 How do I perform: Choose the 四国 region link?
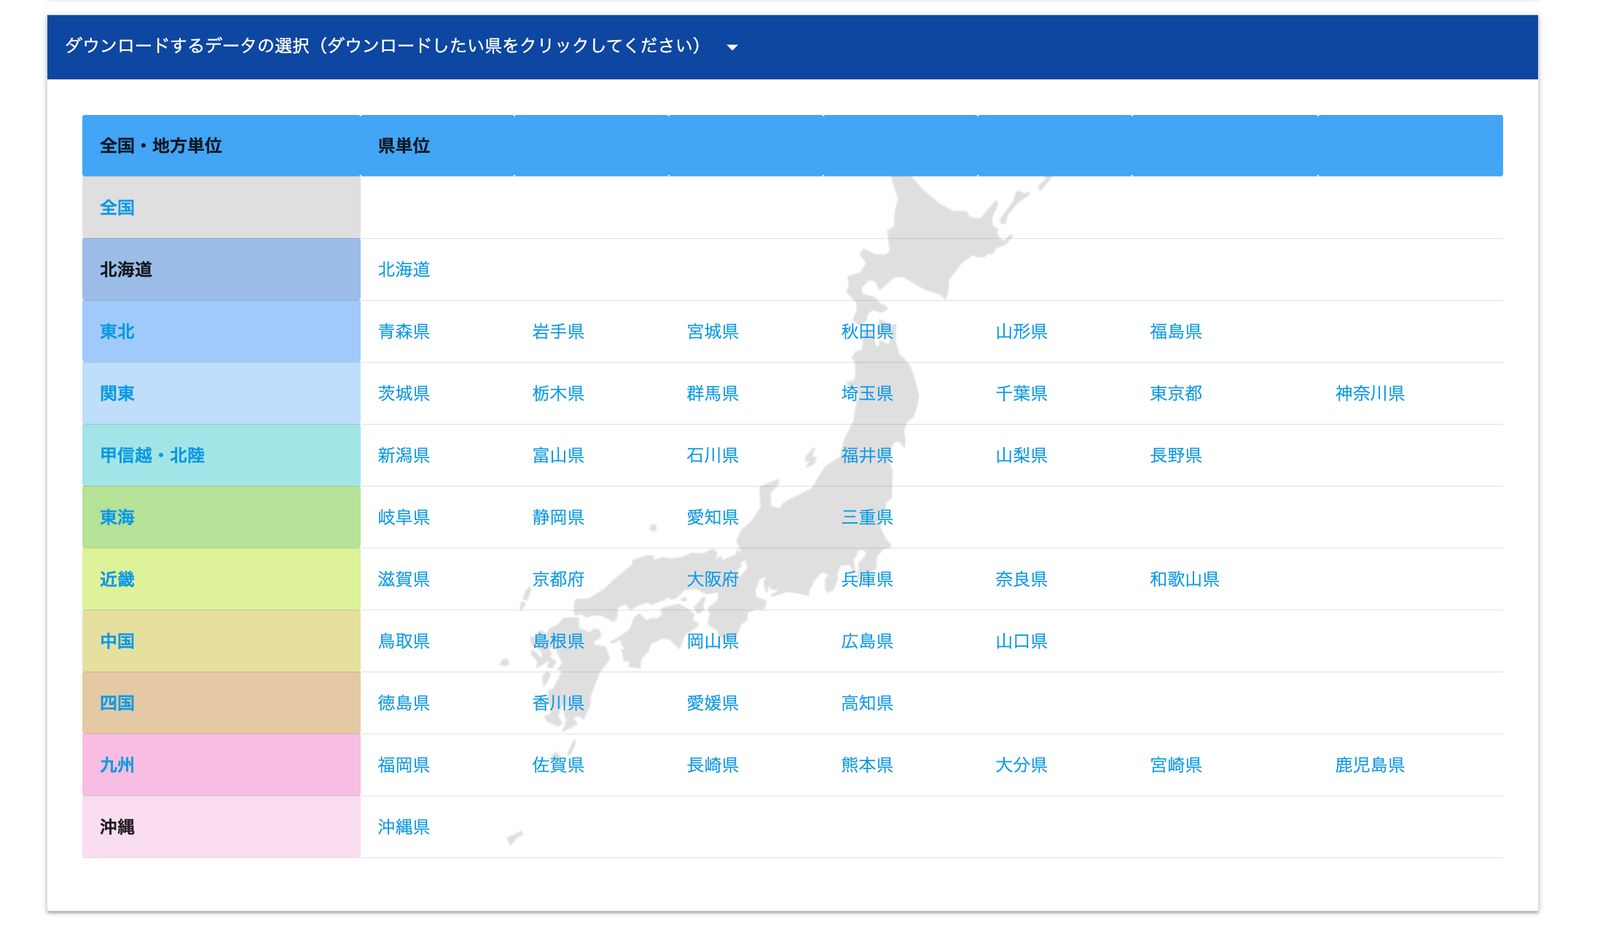pos(117,704)
